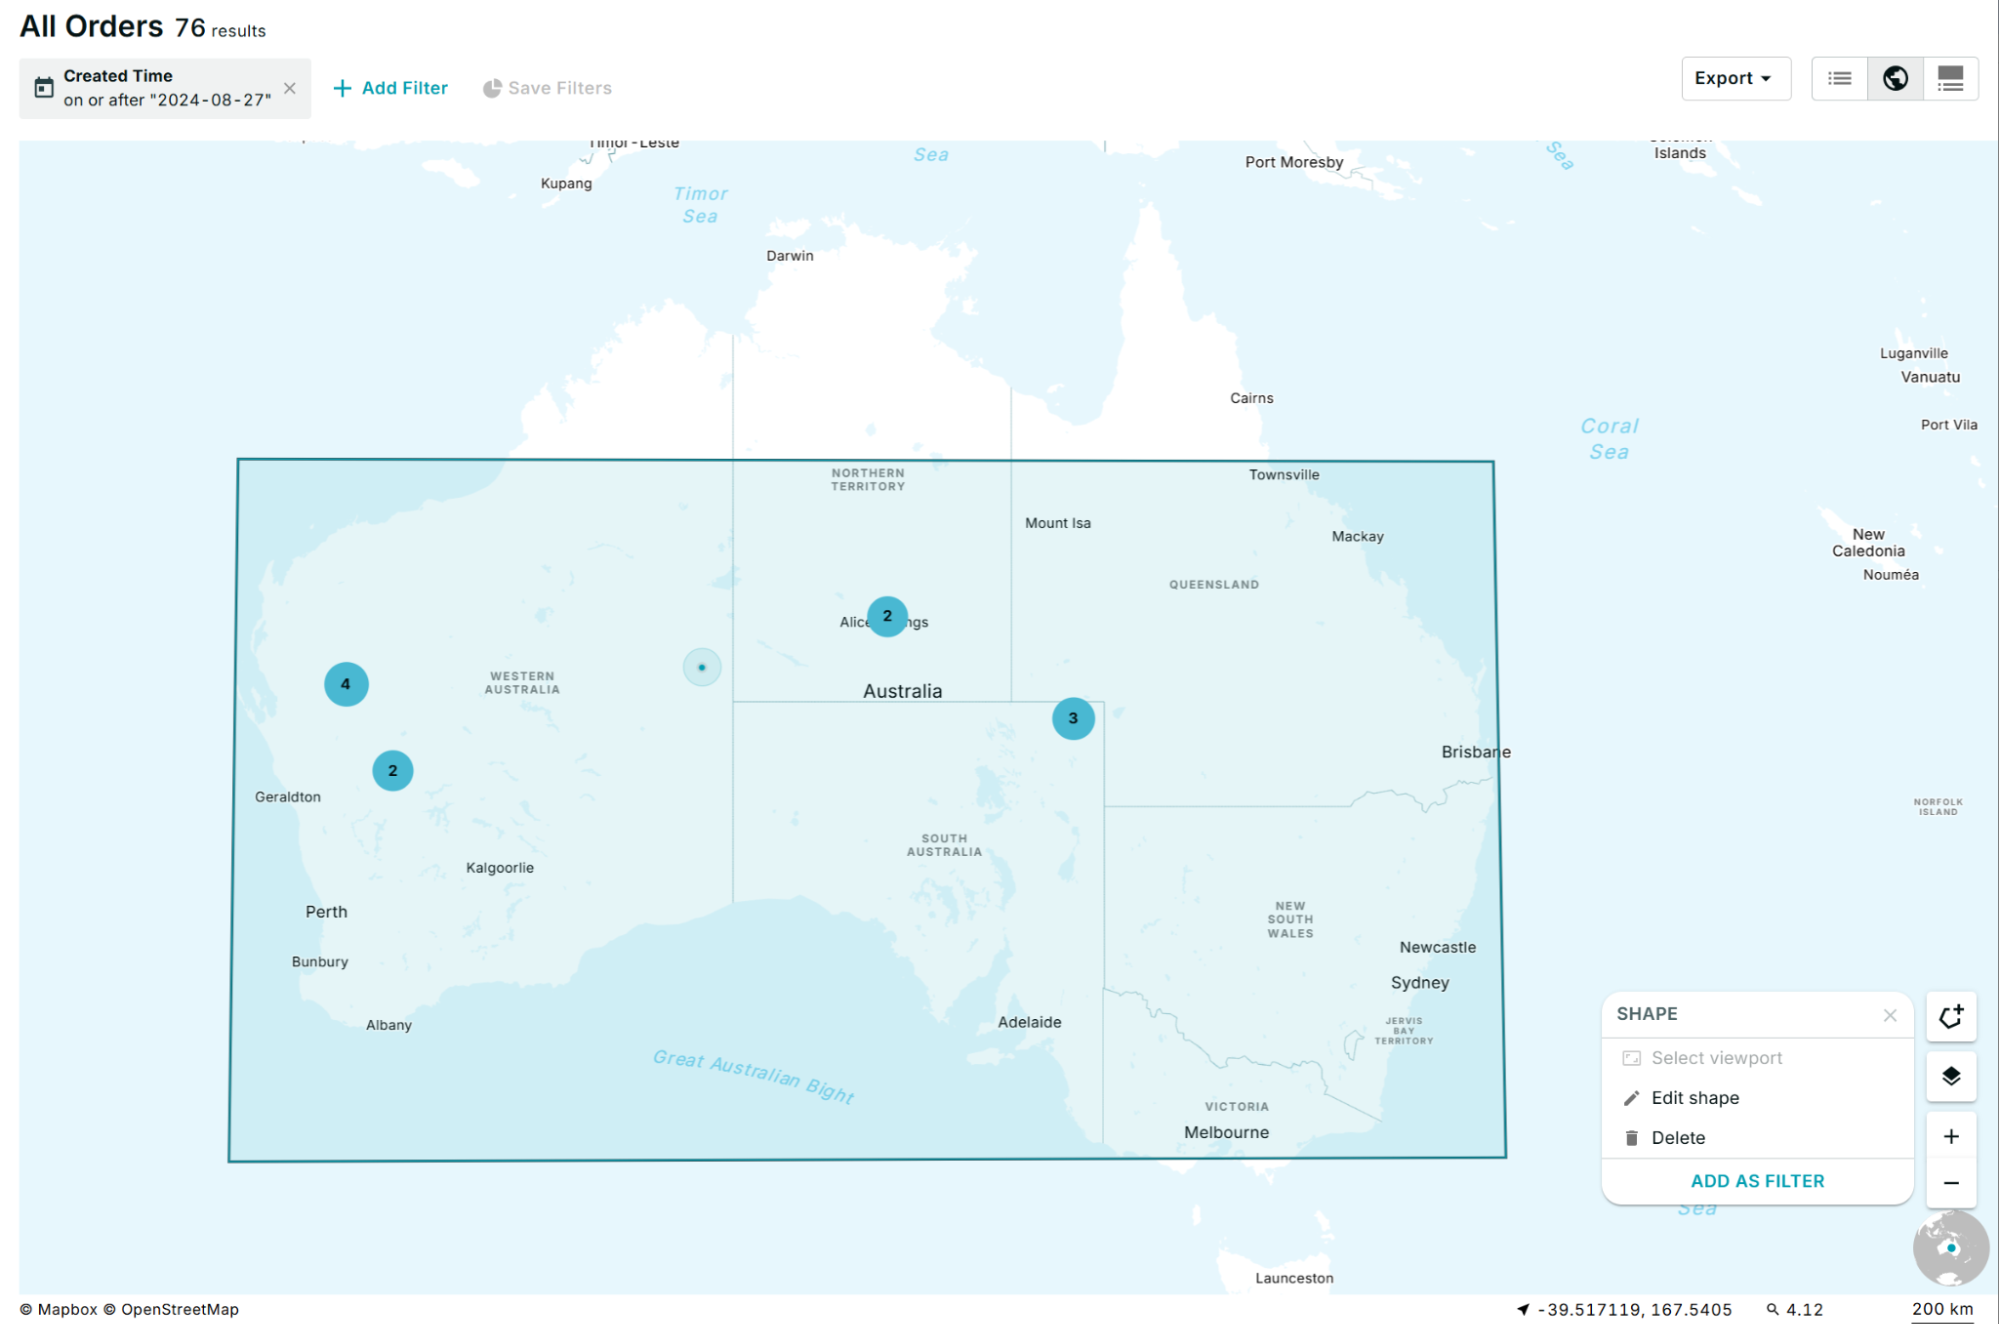Image resolution: width=1999 pixels, height=1324 pixels.
Task: Click the cluster marker labeled 4
Action: 345,684
